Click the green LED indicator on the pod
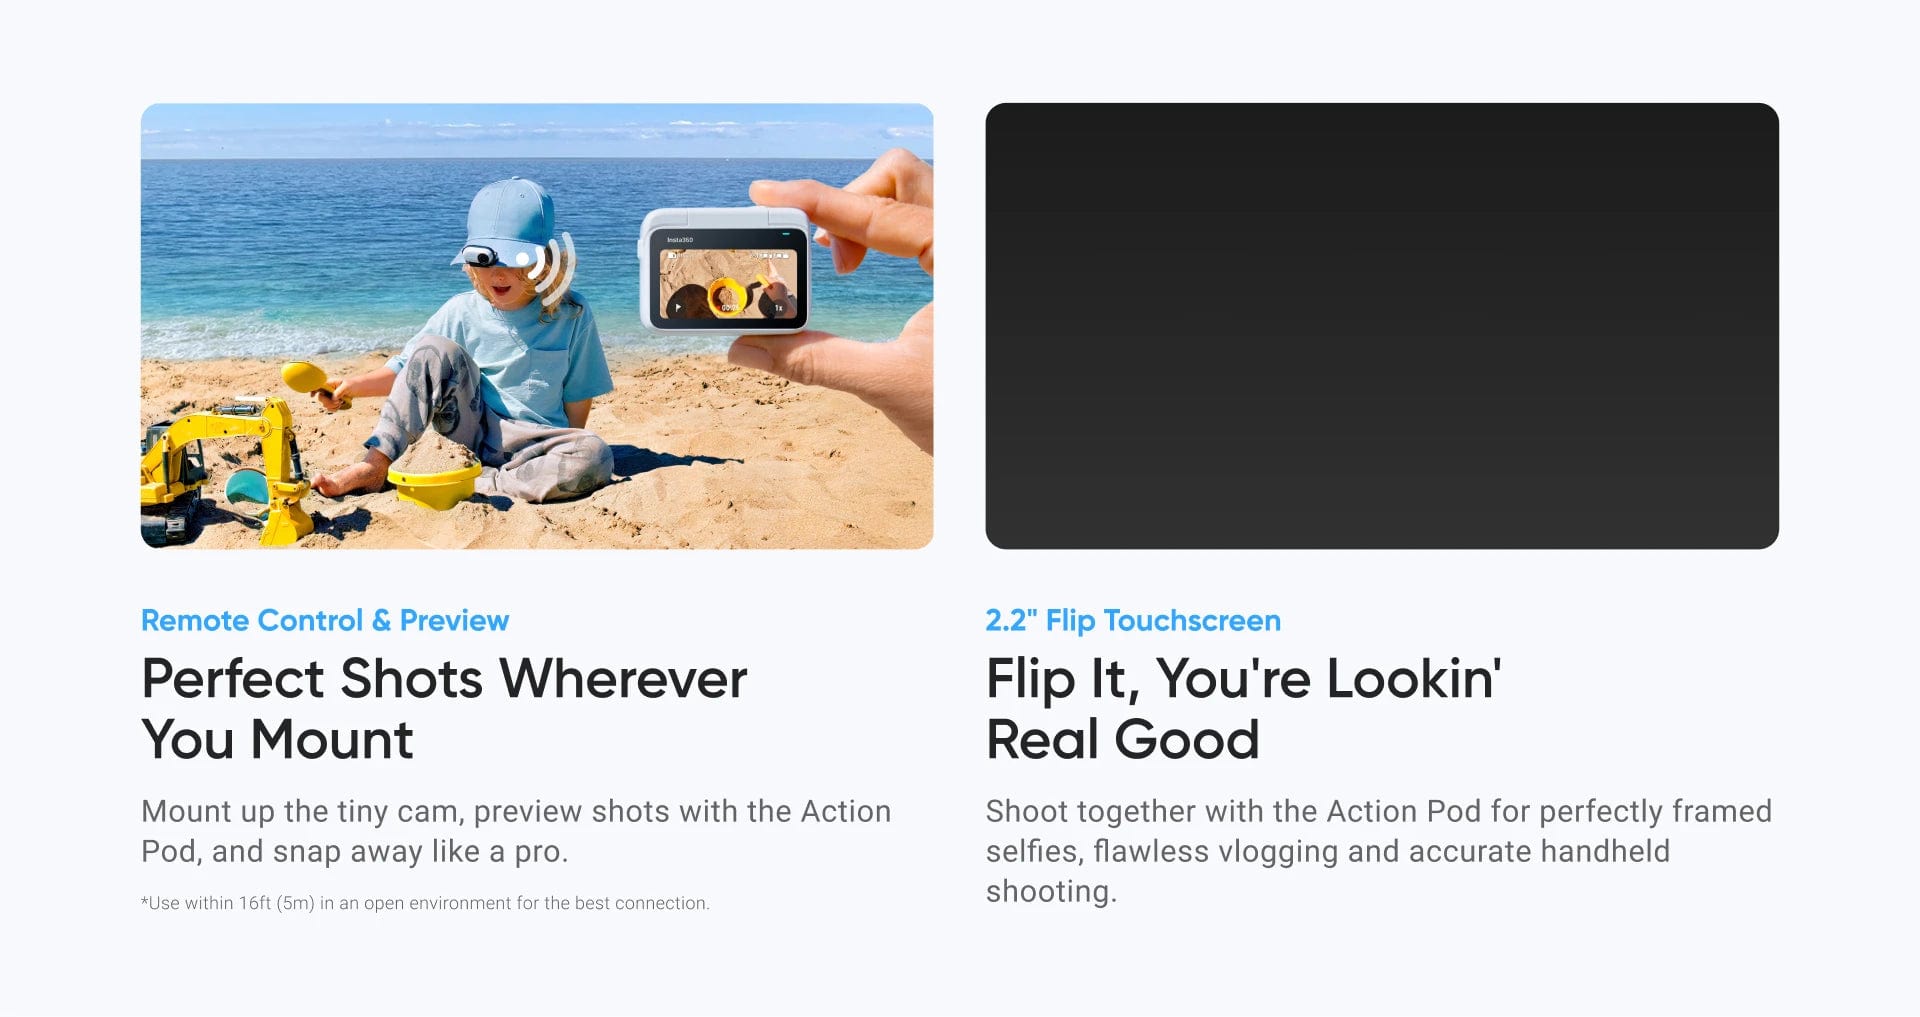This screenshot has height=1017, width=1920. pos(786,234)
